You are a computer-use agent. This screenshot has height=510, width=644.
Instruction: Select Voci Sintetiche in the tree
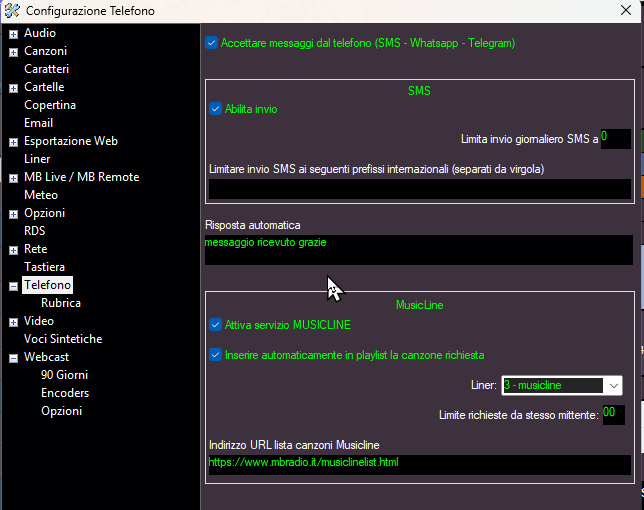63,339
